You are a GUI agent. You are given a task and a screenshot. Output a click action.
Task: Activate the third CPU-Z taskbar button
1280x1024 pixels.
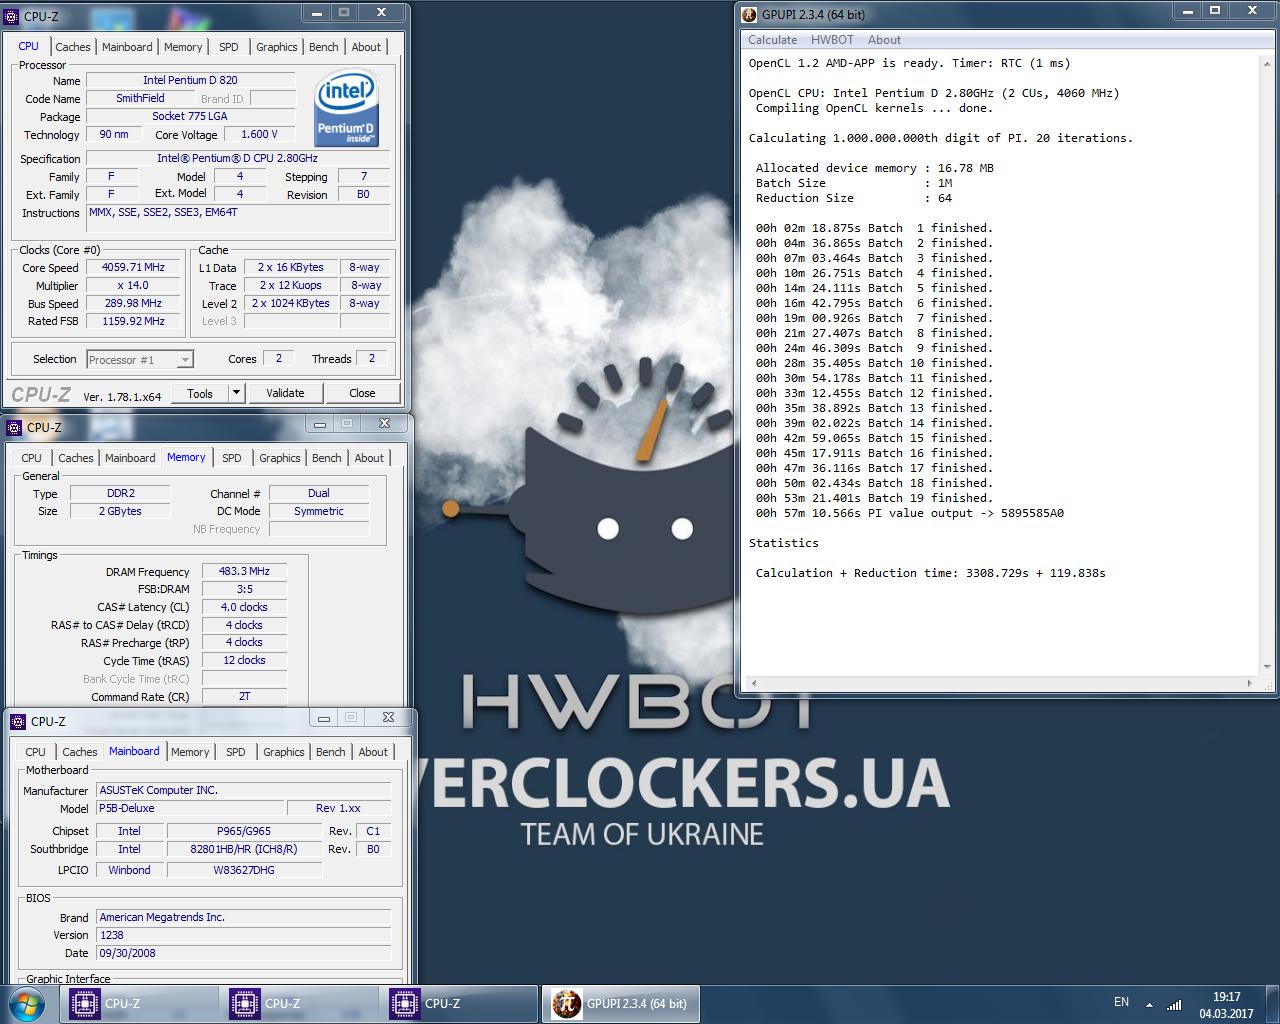pos(459,1004)
